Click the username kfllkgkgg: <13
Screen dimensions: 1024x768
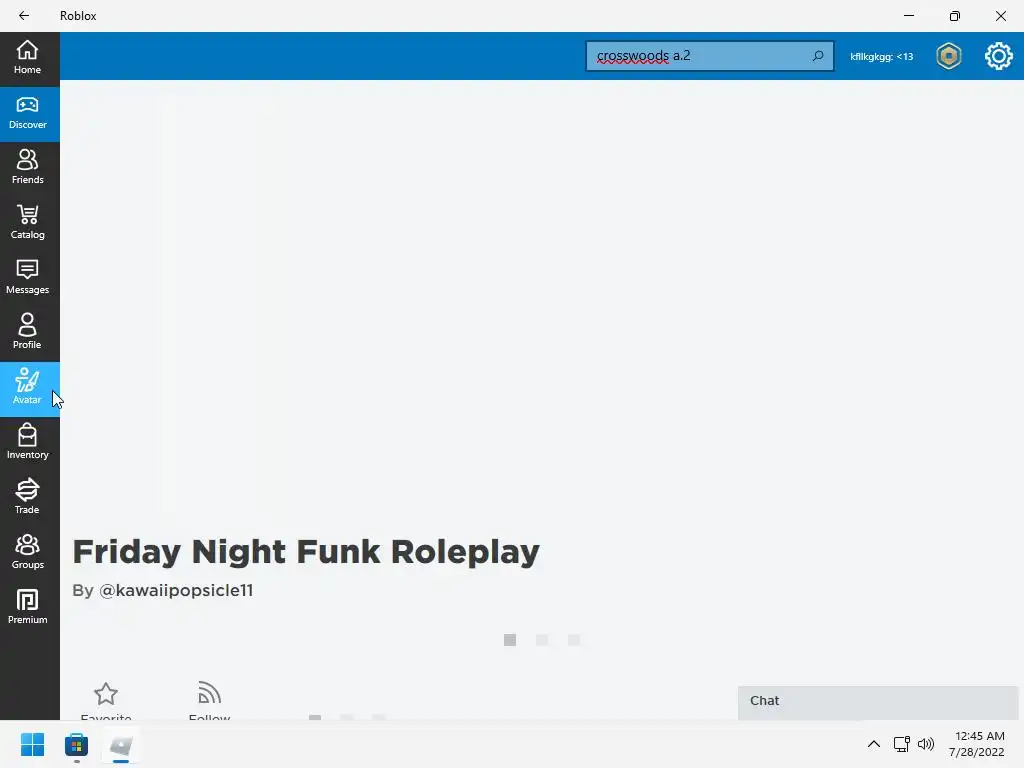coord(881,57)
